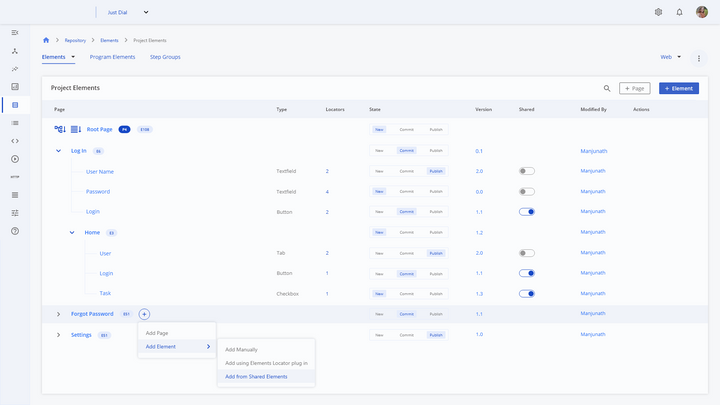Screen dimensions: 720x405
Task: Choose Add from Shared Elements
Action: click(256, 376)
